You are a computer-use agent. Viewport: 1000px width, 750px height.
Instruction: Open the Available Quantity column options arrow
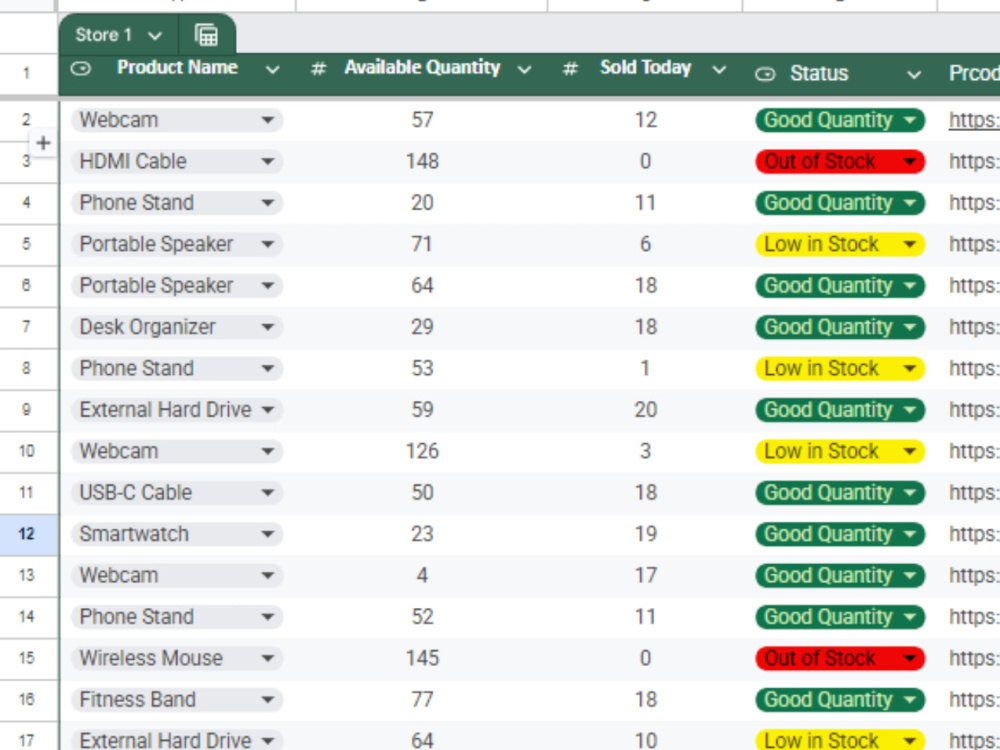pyautogui.click(x=524, y=70)
